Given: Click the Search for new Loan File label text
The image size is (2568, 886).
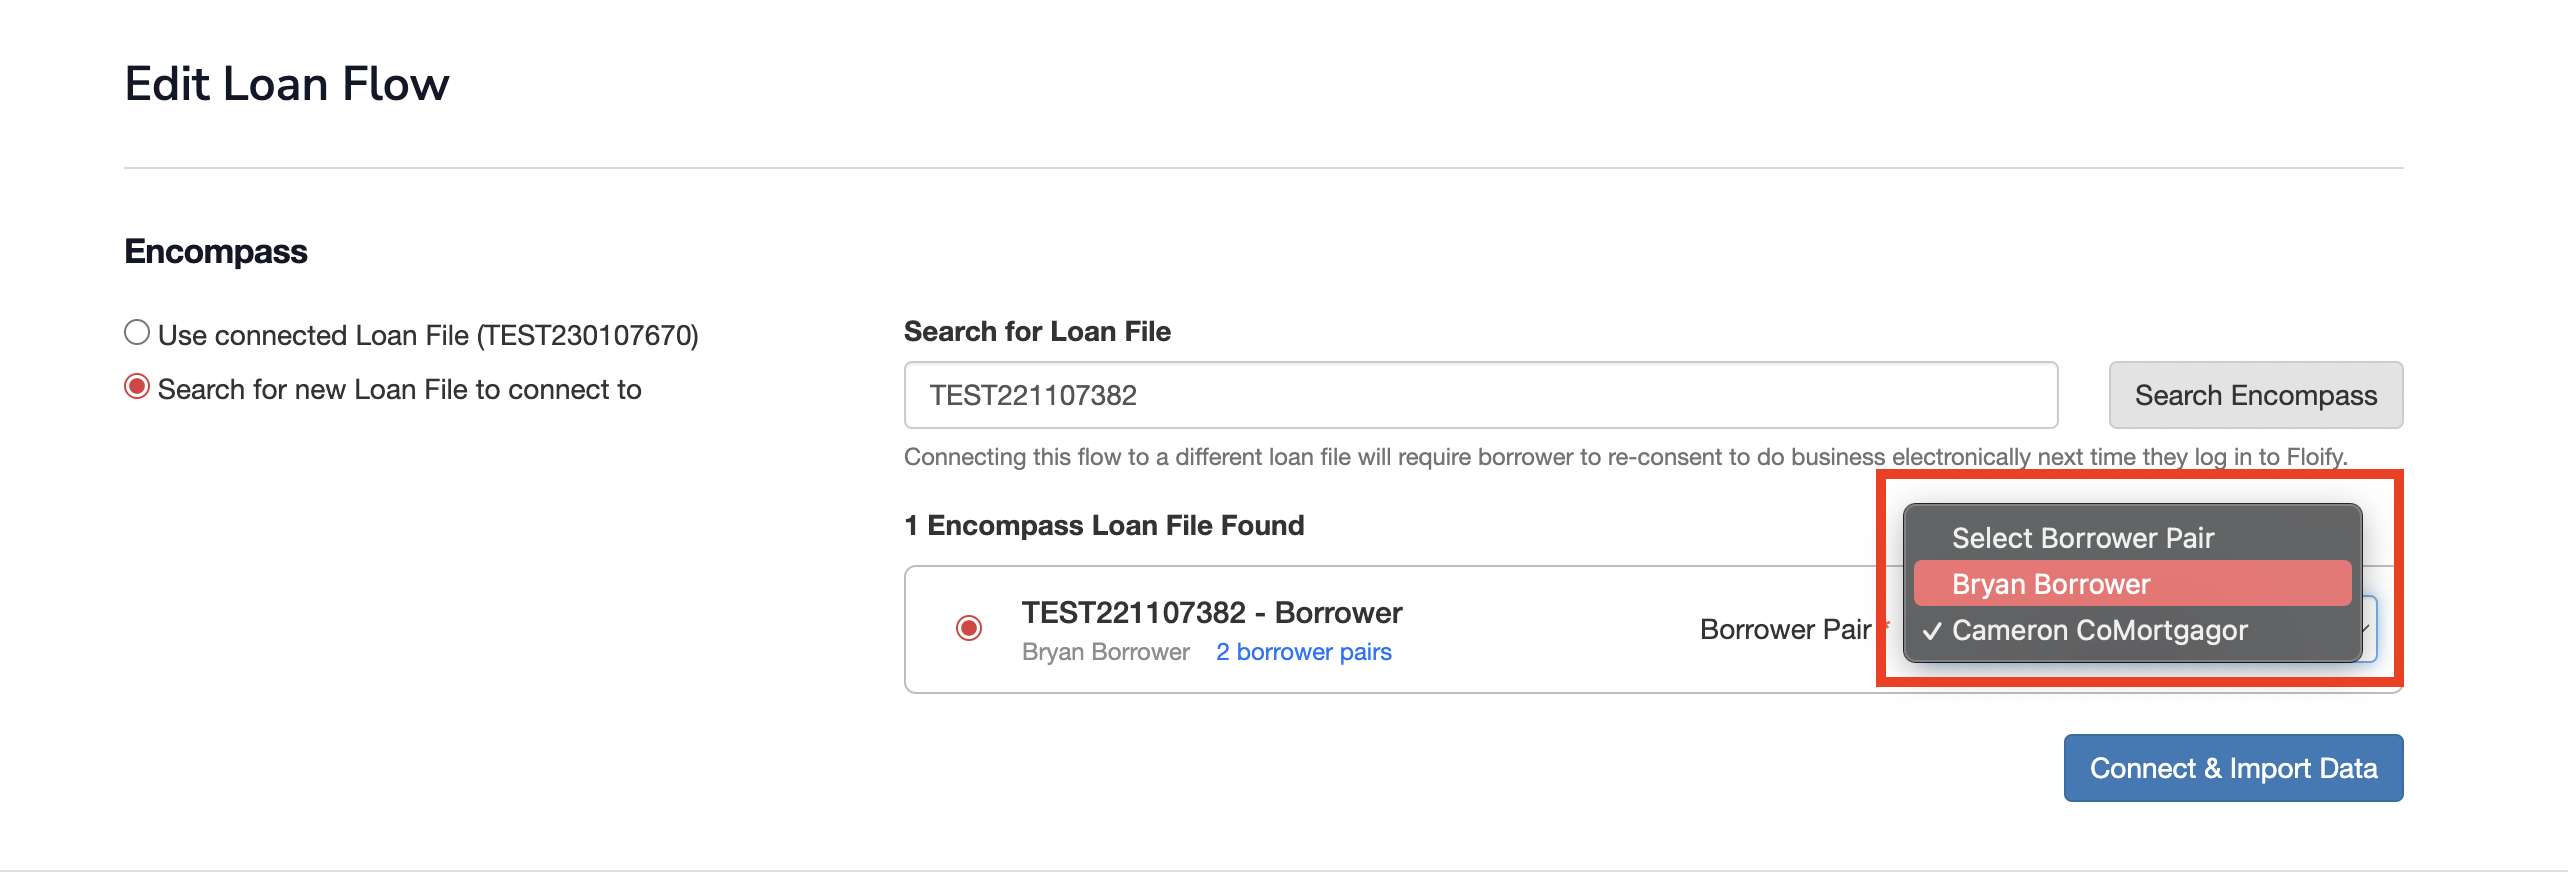Looking at the screenshot, I should [399, 389].
